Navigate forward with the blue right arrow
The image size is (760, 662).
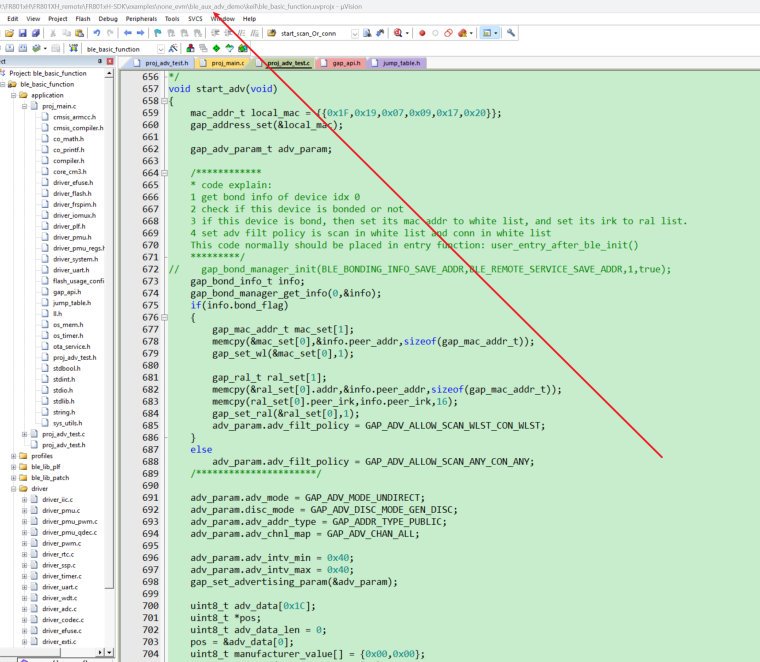tap(141, 33)
